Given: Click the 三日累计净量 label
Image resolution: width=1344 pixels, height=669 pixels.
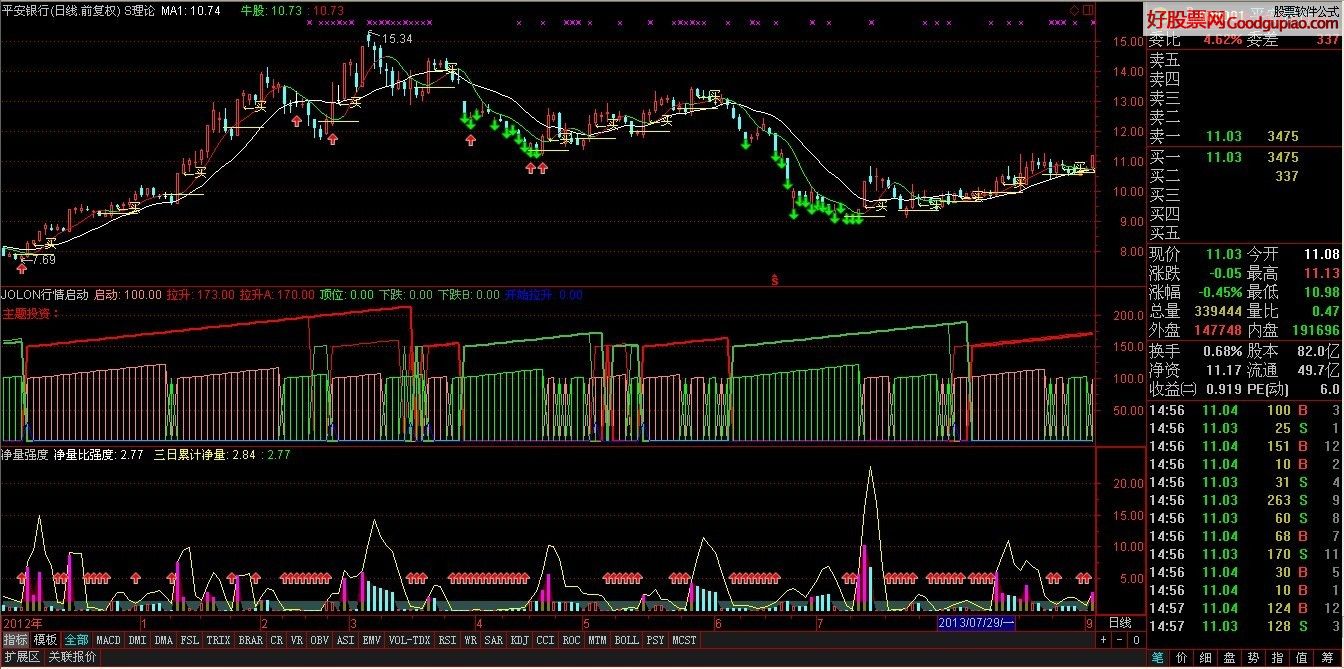Looking at the screenshot, I should 190,455.
